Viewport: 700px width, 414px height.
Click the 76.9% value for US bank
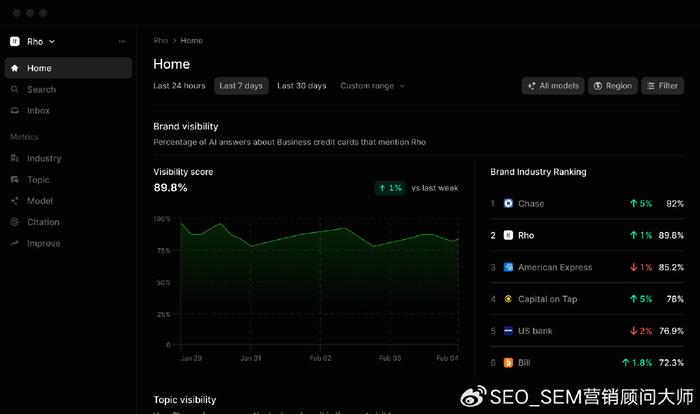(x=671, y=331)
